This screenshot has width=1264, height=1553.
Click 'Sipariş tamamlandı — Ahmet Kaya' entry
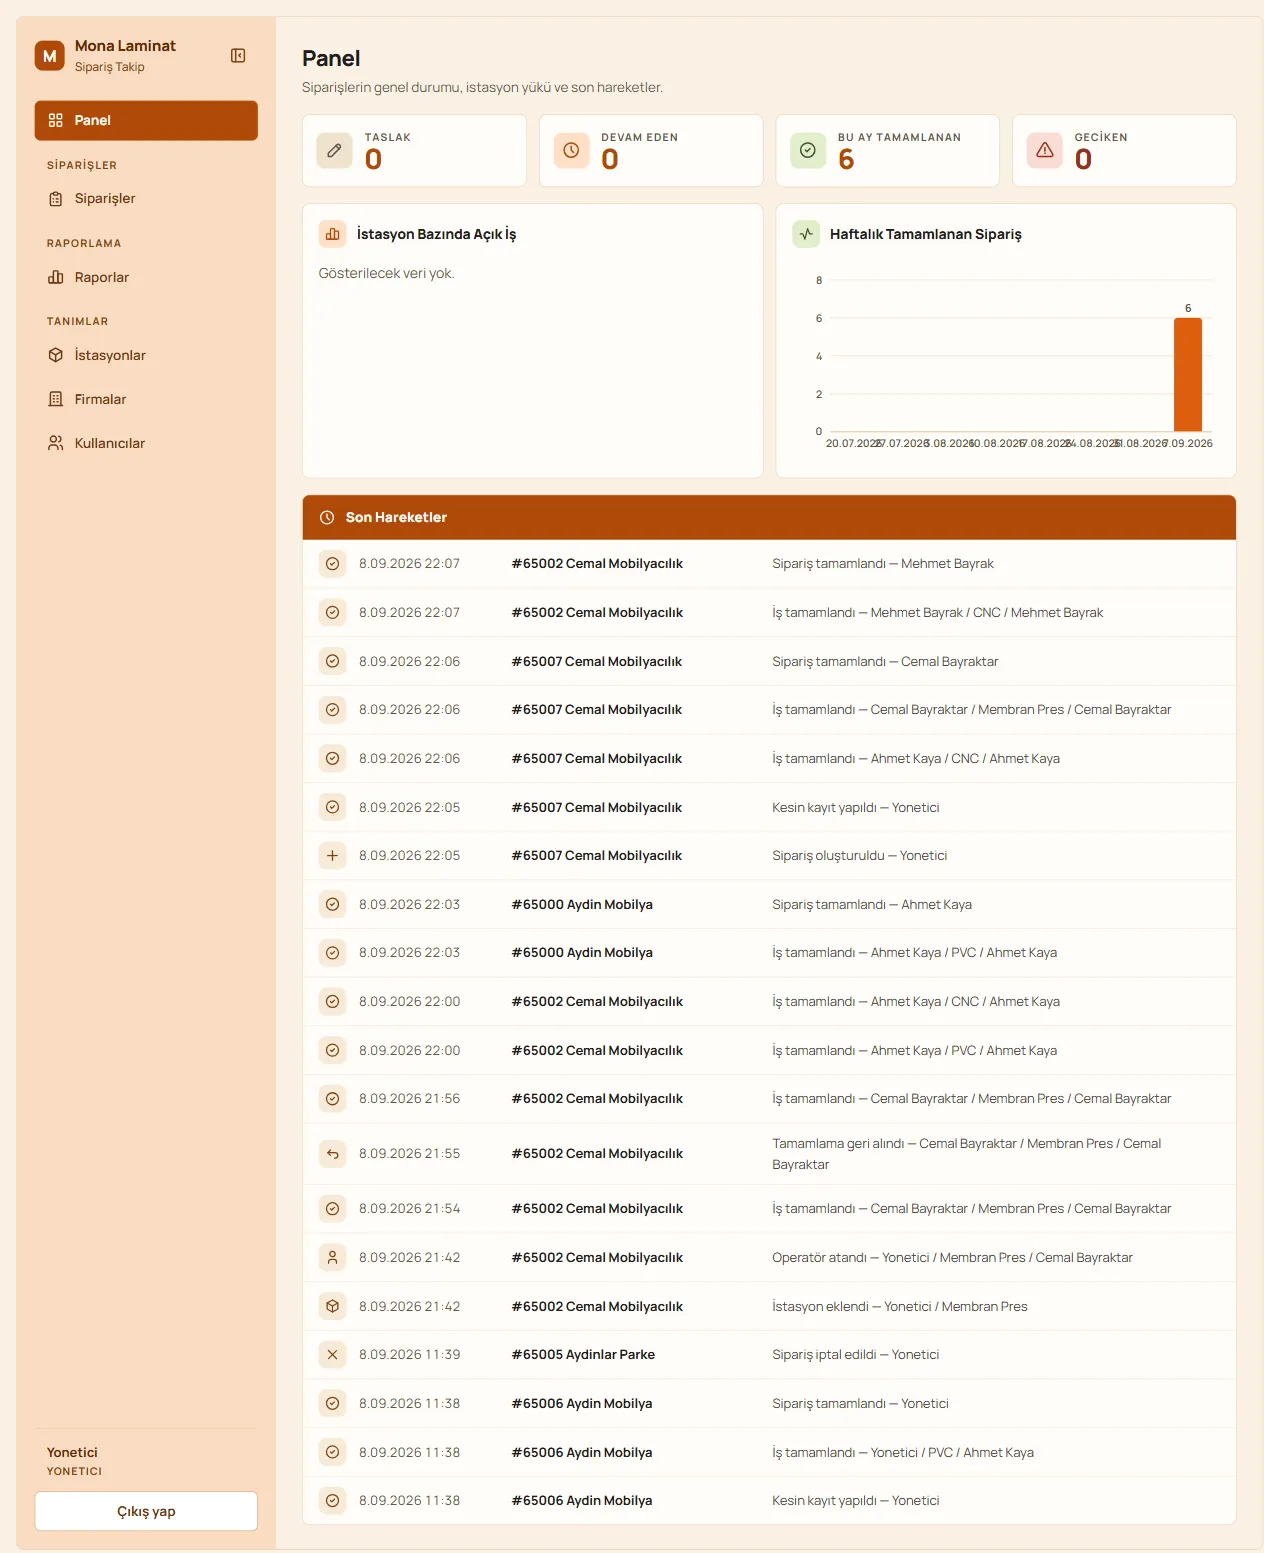pyautogui.click(x=872, y=905)
